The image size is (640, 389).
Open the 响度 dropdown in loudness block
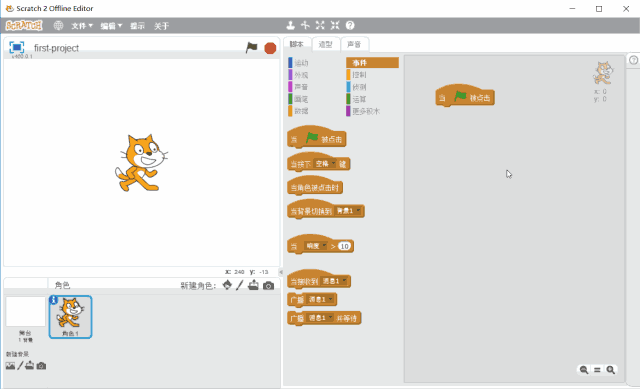click(x=316, y=246)
